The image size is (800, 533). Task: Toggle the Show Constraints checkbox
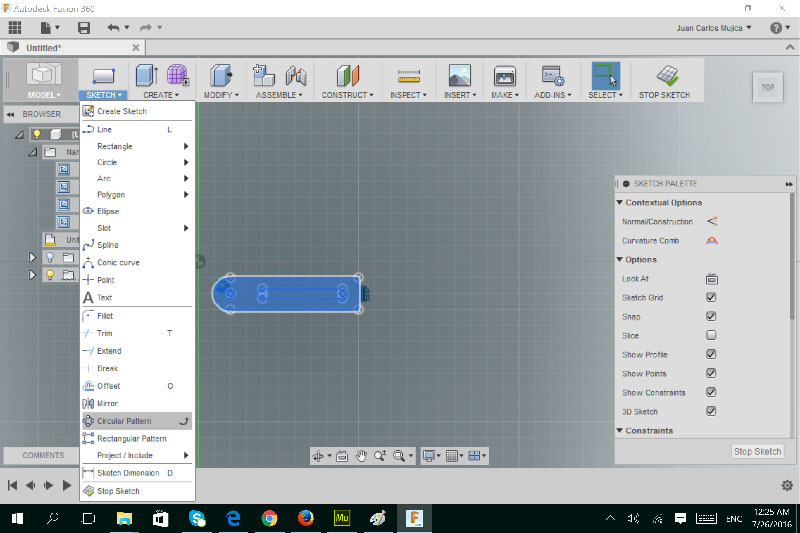click(x=711, y=392)
